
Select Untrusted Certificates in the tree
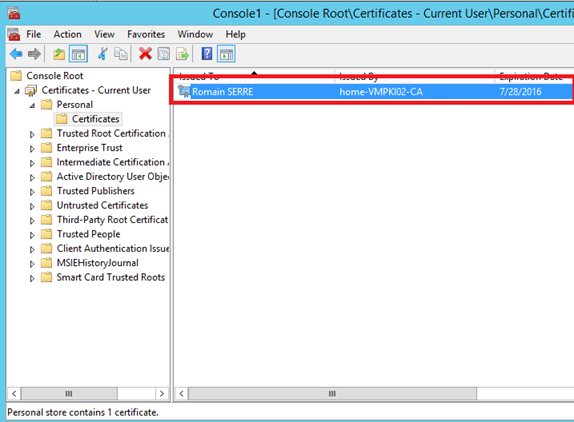point(102,205)
